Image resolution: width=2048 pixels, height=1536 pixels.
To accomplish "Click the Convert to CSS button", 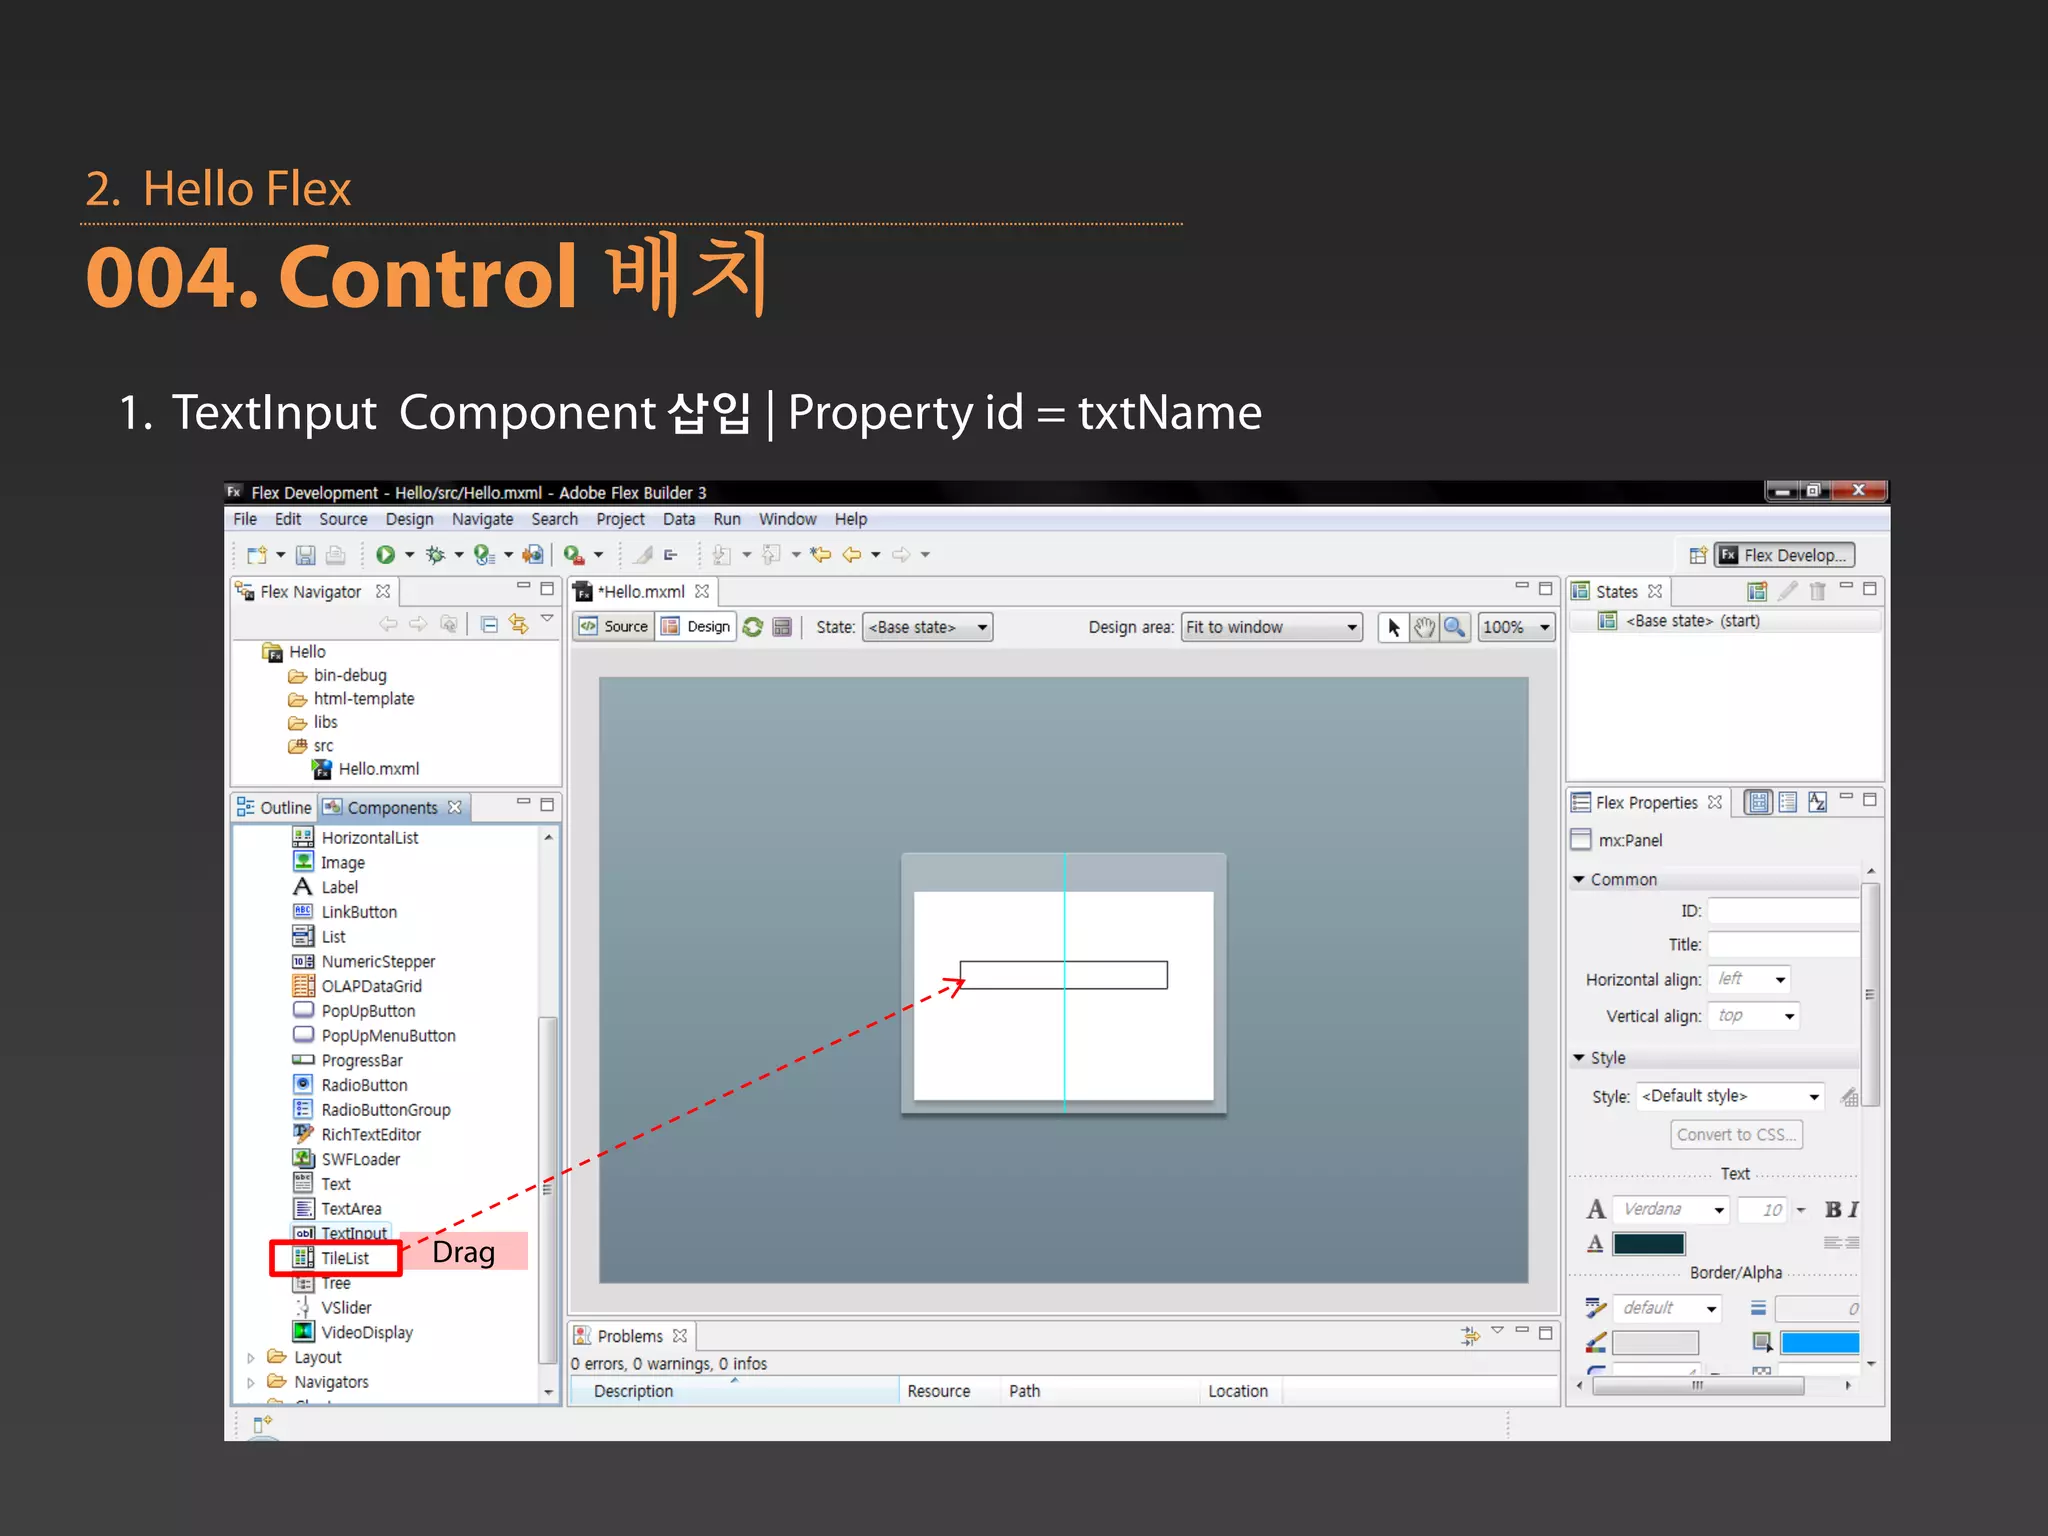I will pos(1736,1135).
